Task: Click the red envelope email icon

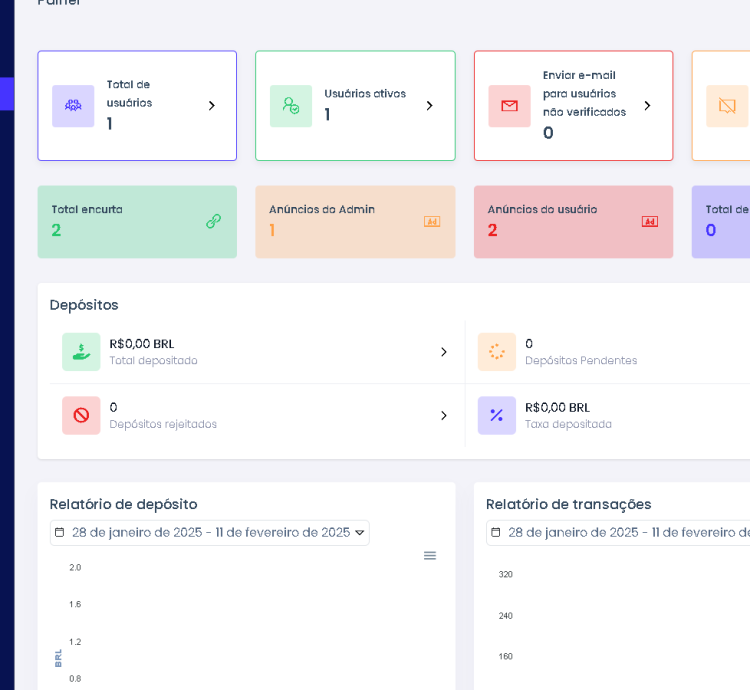Action: click(509, 106)
